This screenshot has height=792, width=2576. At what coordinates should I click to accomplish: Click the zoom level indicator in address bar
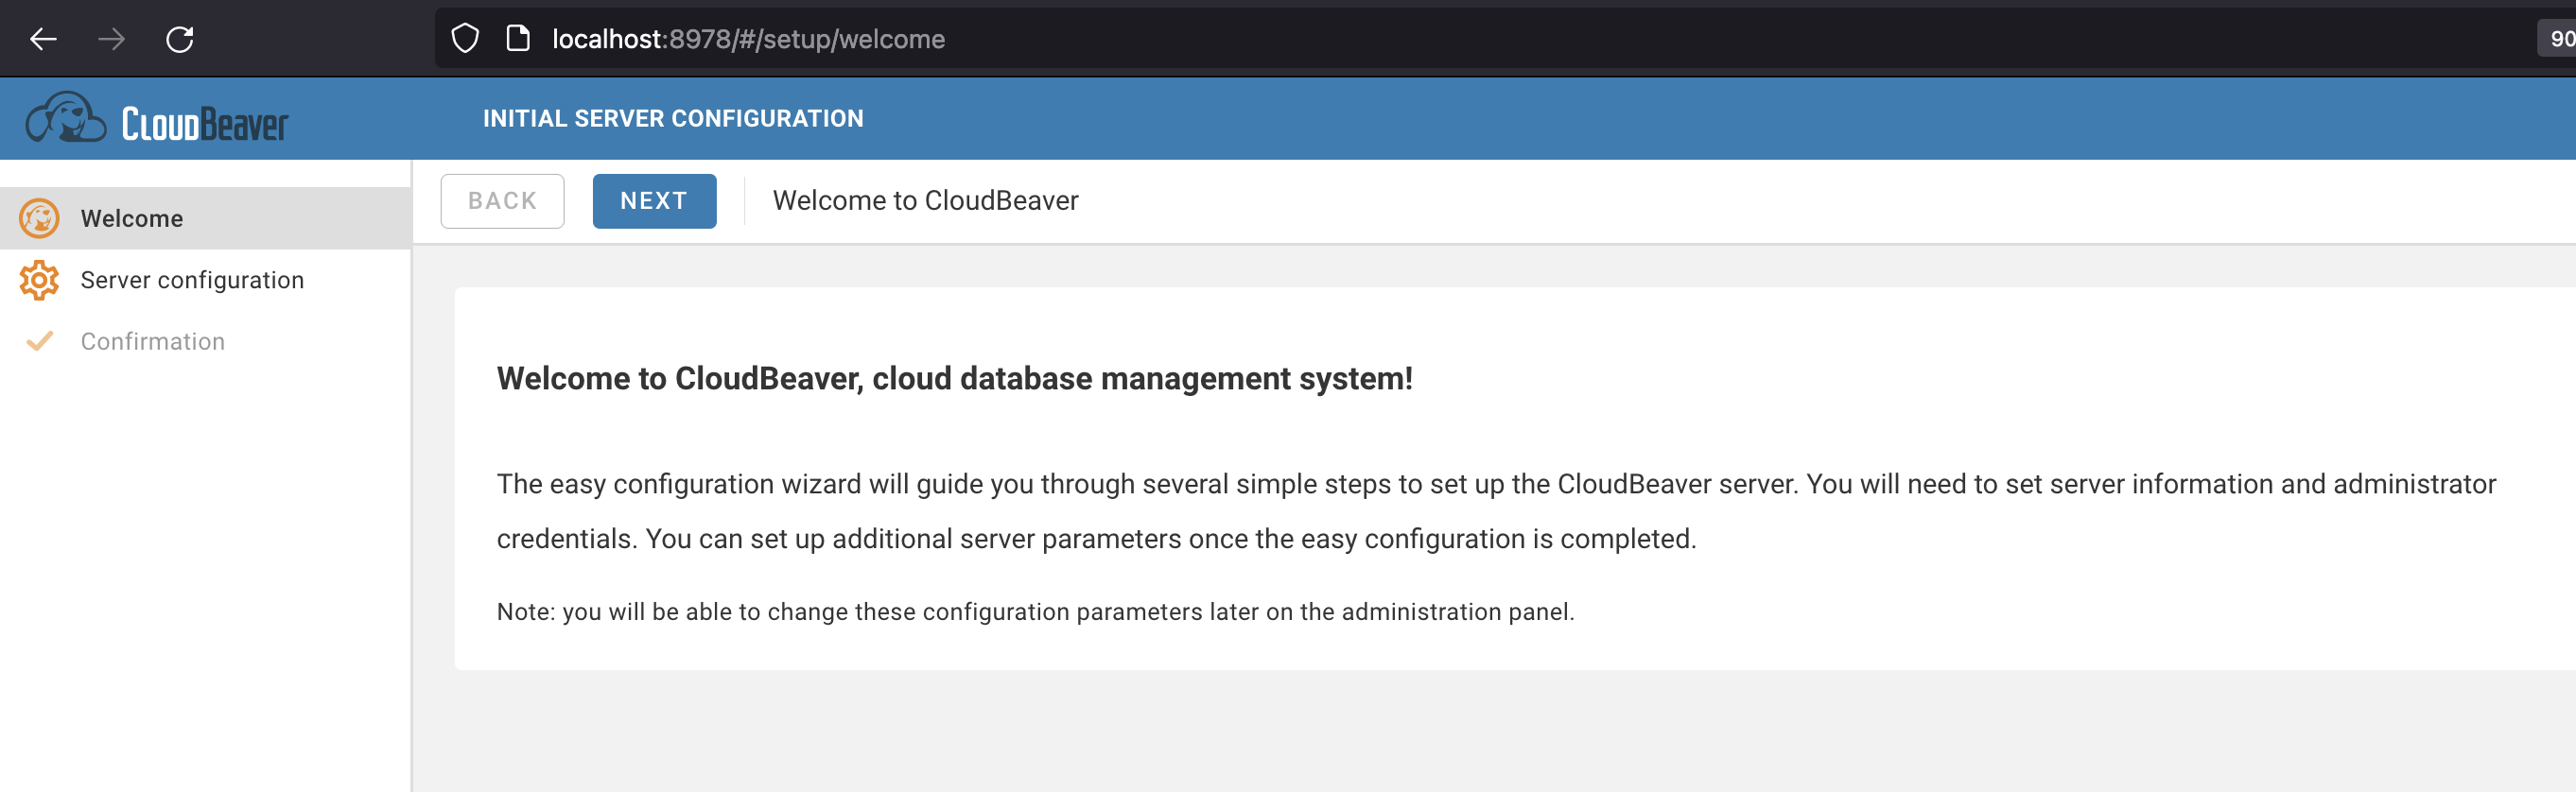(2558, 39)
